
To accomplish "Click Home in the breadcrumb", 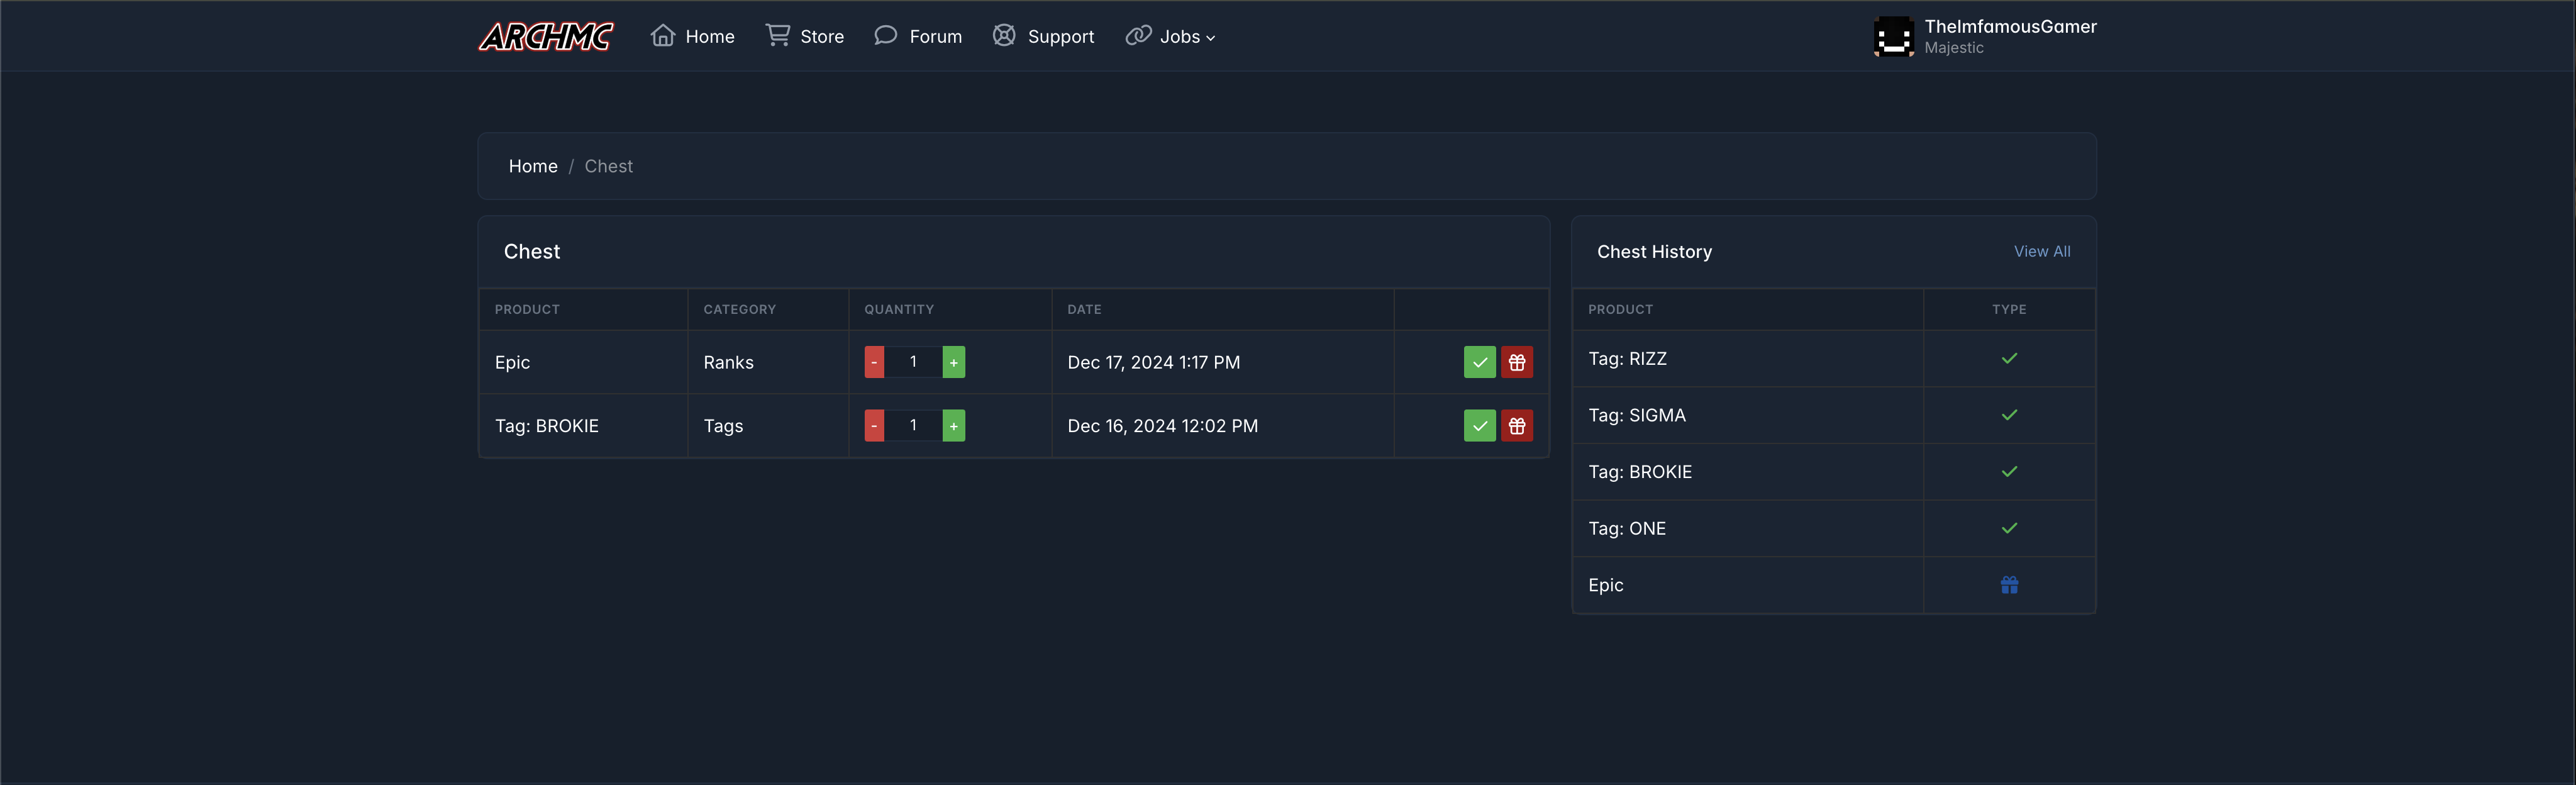I will click(x=533, y=166).
